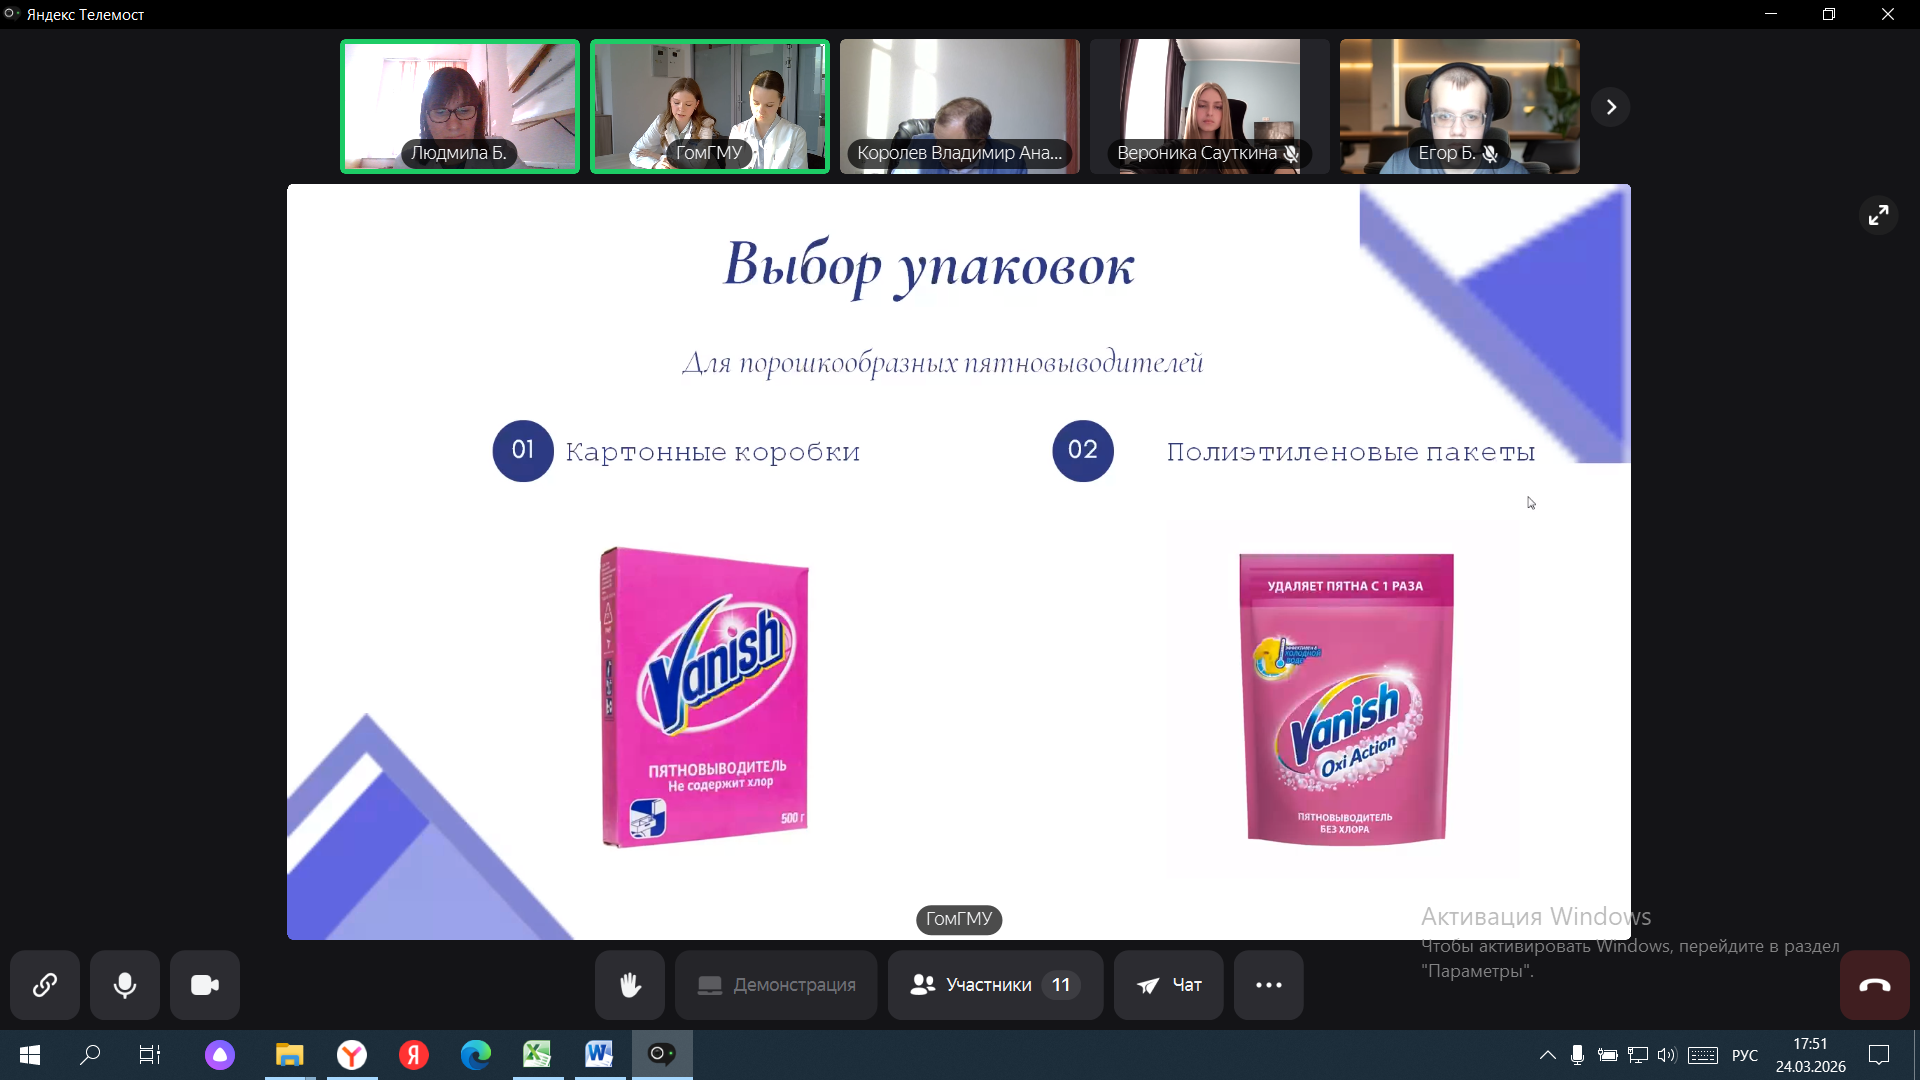Hang up with the red phone button
Image resolution: width=1920 pixels, height=1080 pixels.
coord(1874,985)
